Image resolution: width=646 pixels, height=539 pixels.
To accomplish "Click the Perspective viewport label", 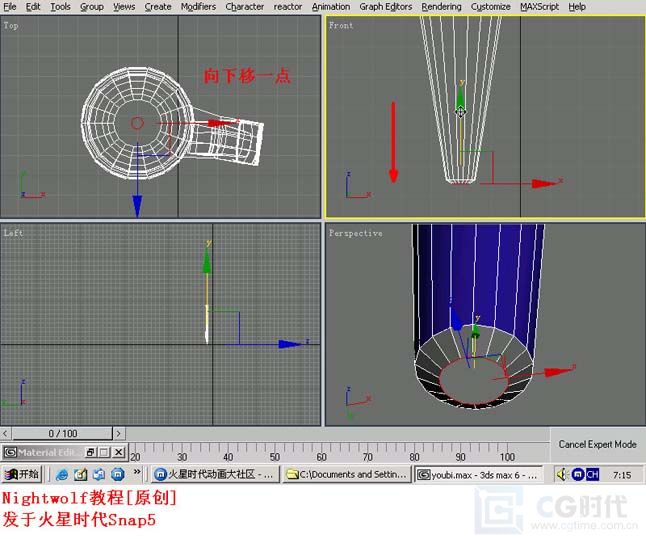I will (x=356, y=233).
